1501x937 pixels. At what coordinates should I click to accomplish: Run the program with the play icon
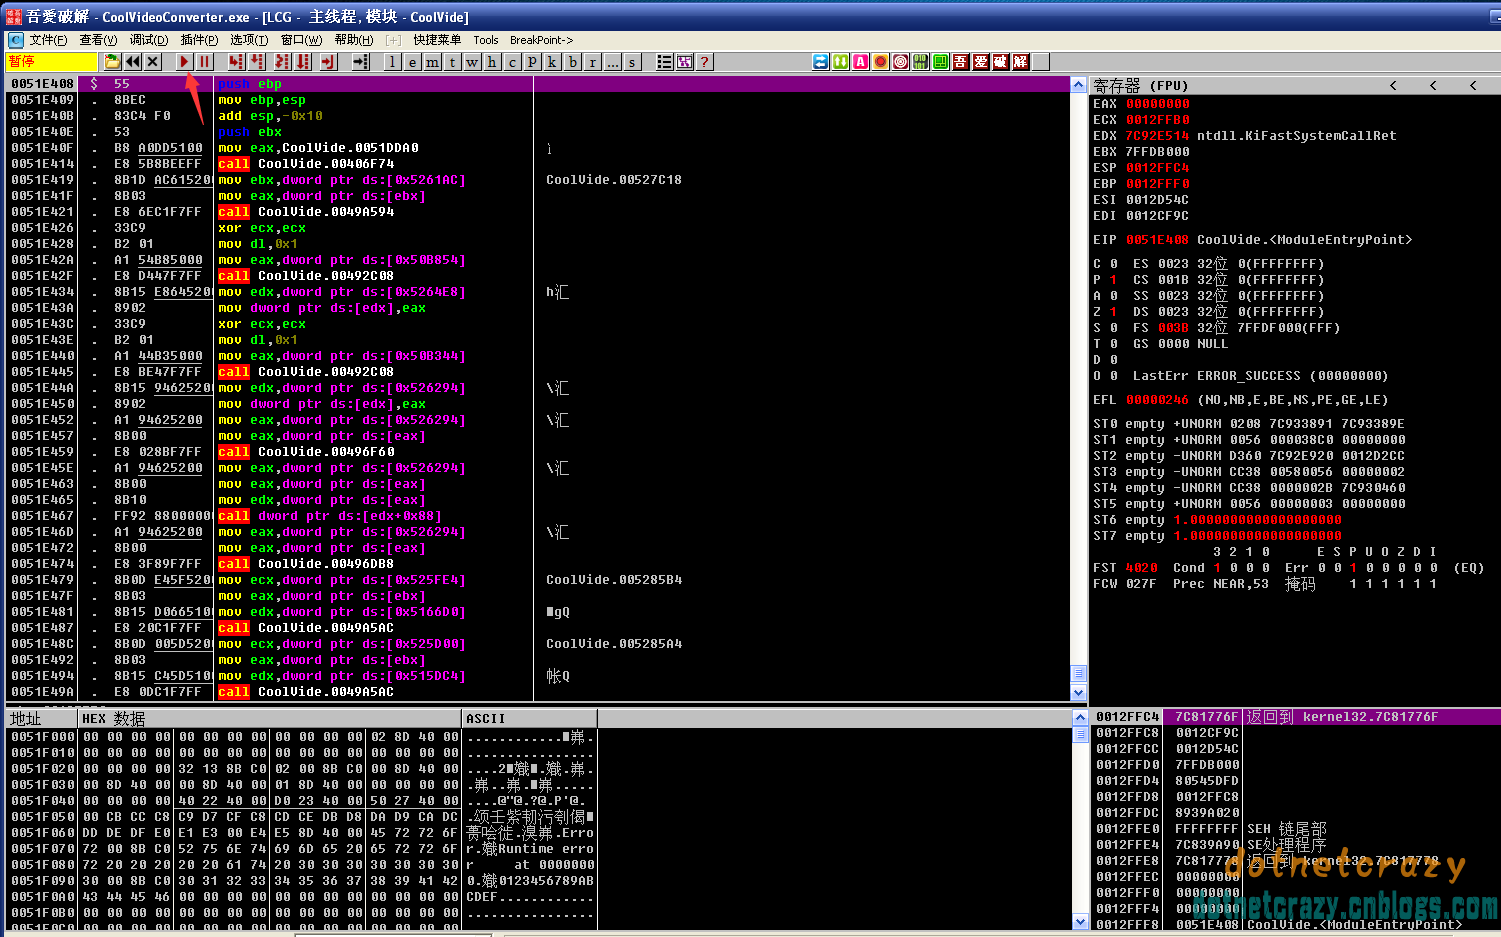click(x=184, y=62)
